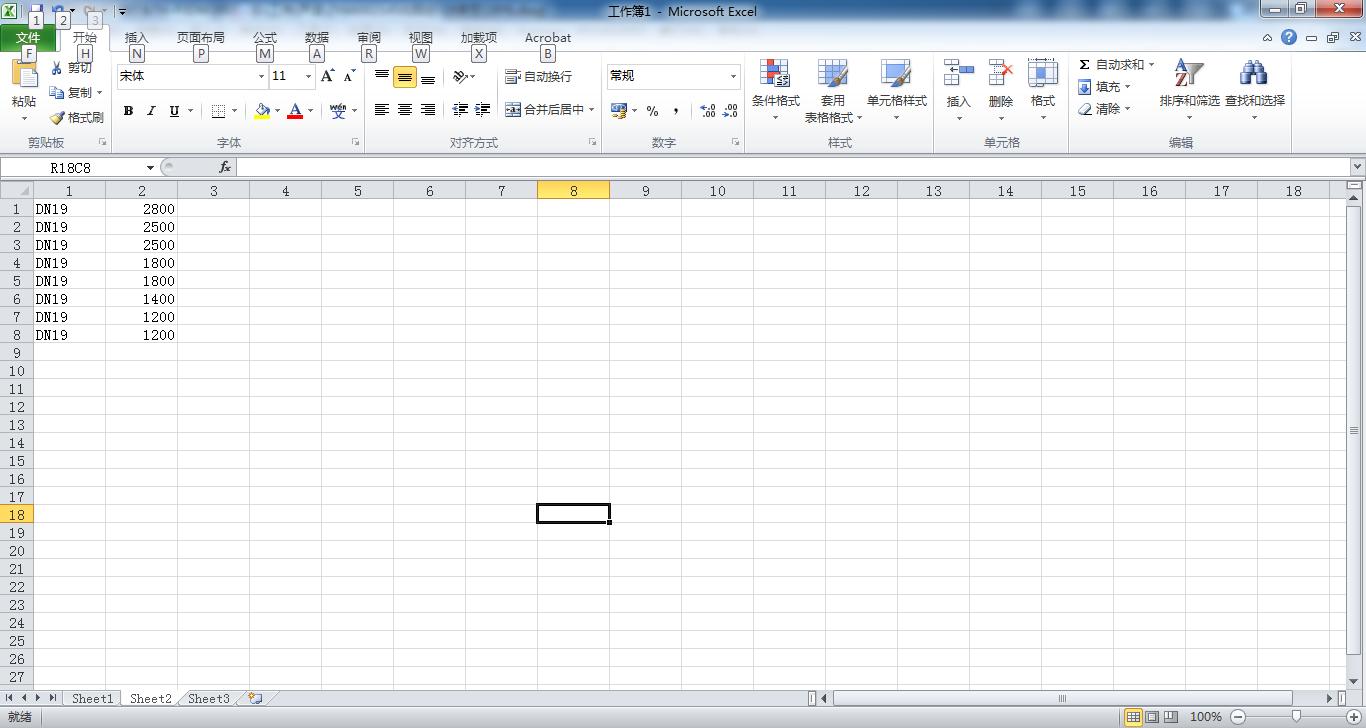Expand the borders dropdown arrow
The image size is (1366, 728).
pyautogui.click(x=234, y=111)
